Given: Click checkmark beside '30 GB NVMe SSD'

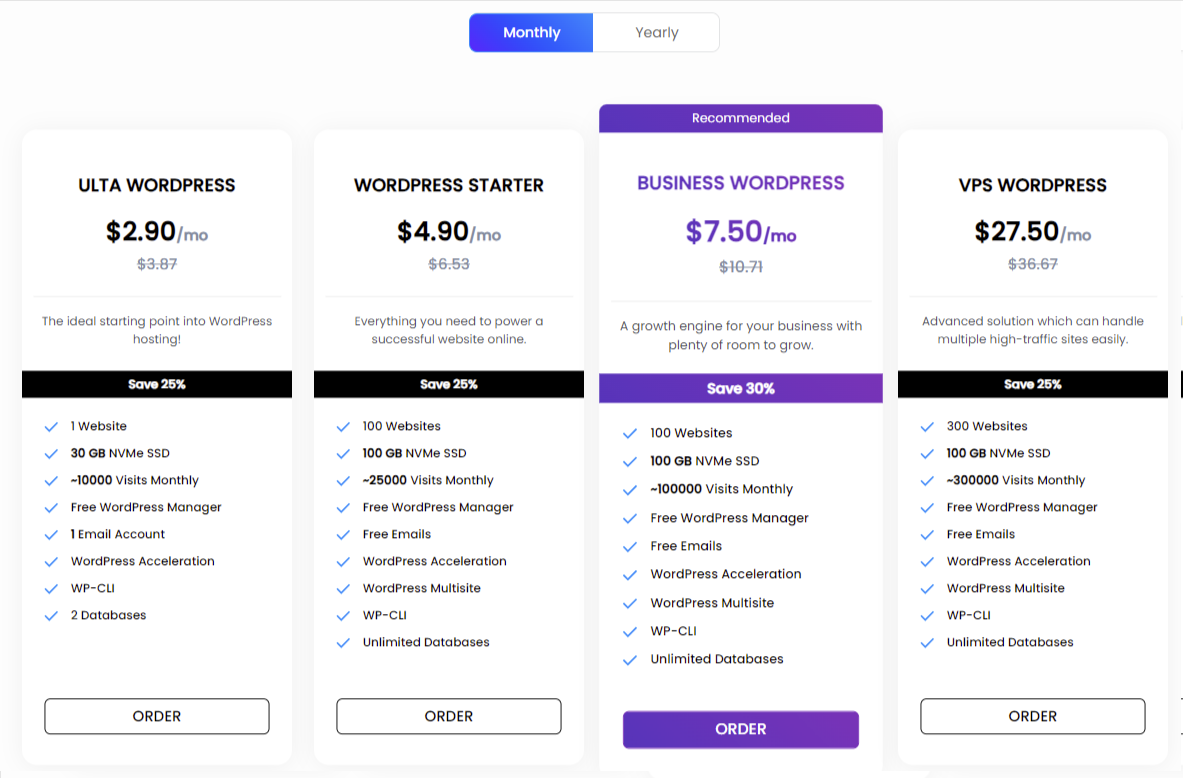Looking at the screenshot, I should tap(52, 454).
